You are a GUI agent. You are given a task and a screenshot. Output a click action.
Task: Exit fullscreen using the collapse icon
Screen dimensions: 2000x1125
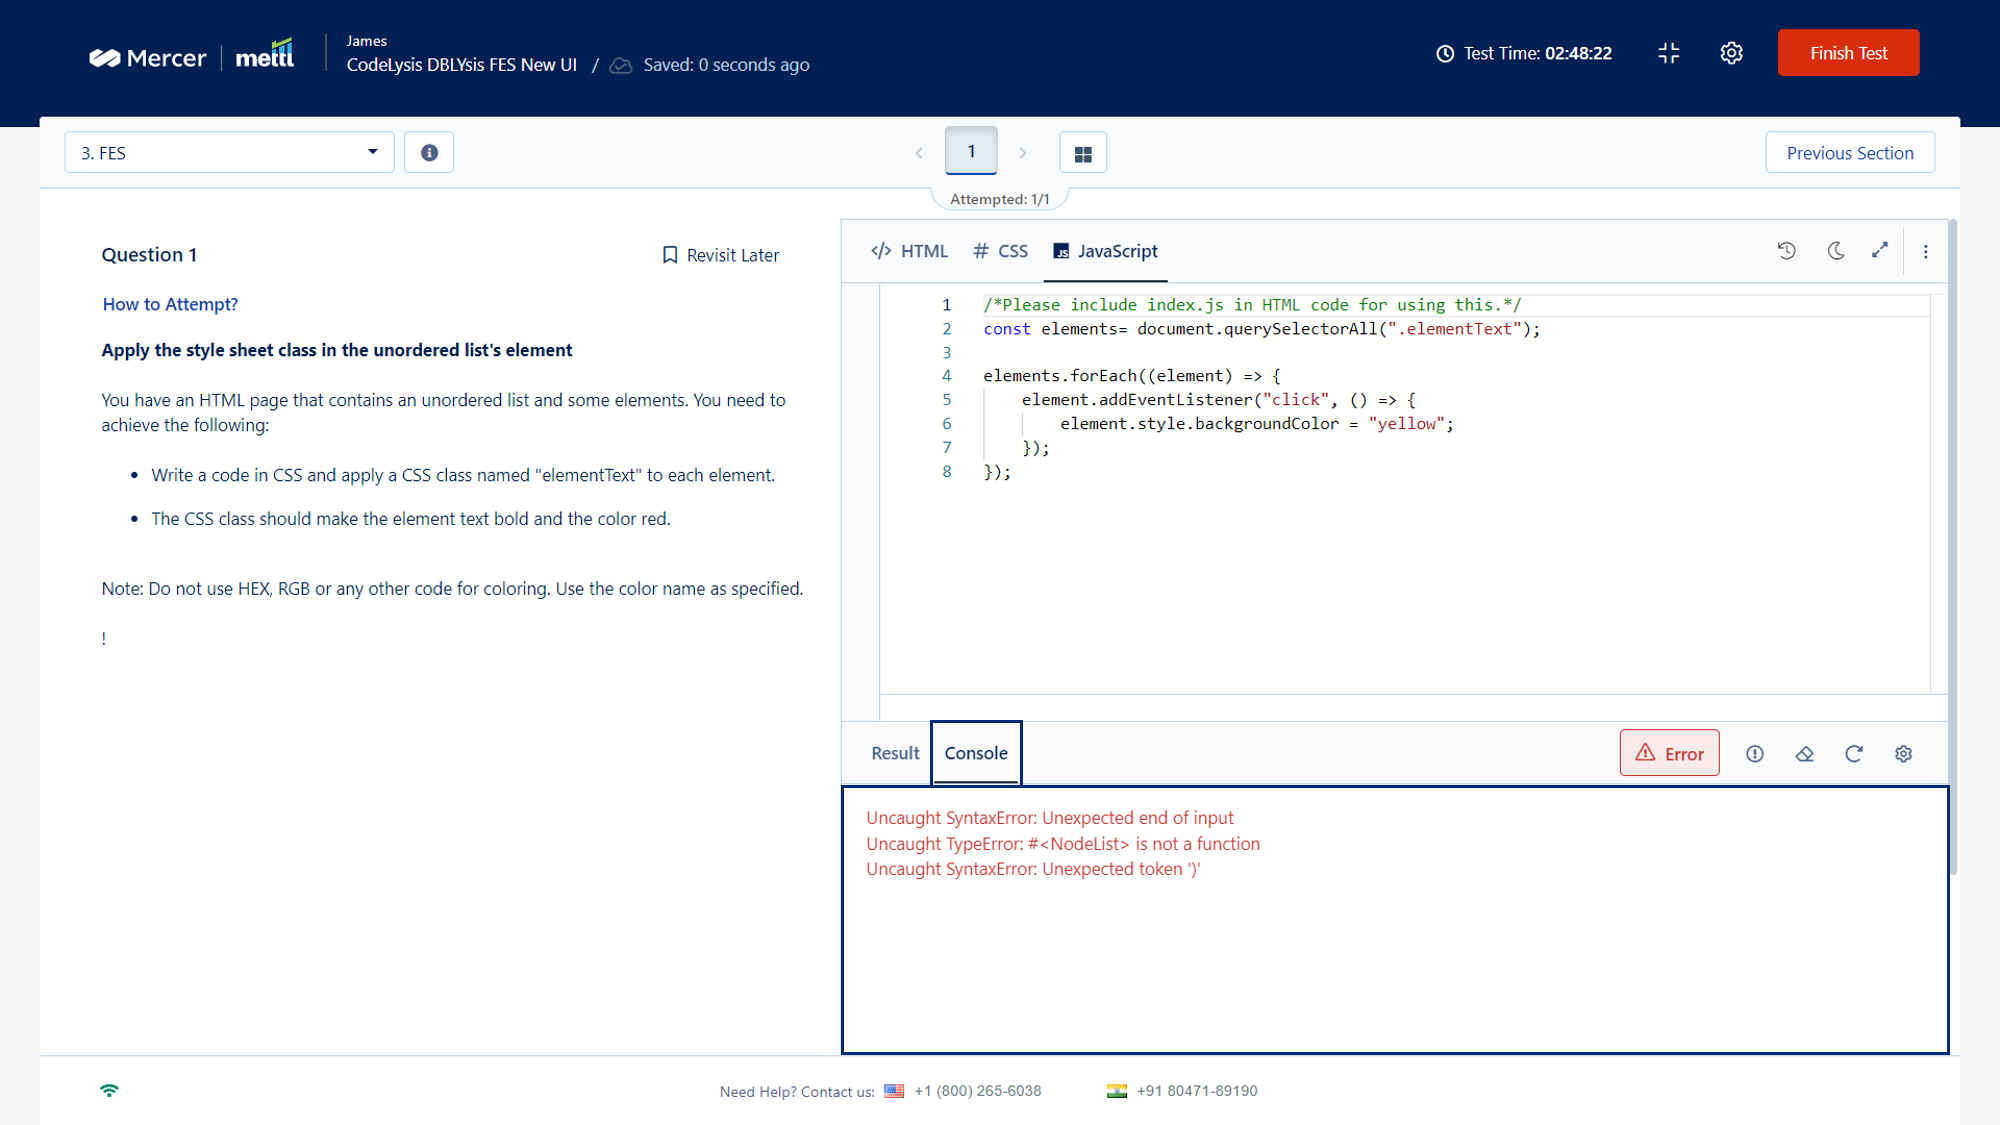1668,53
